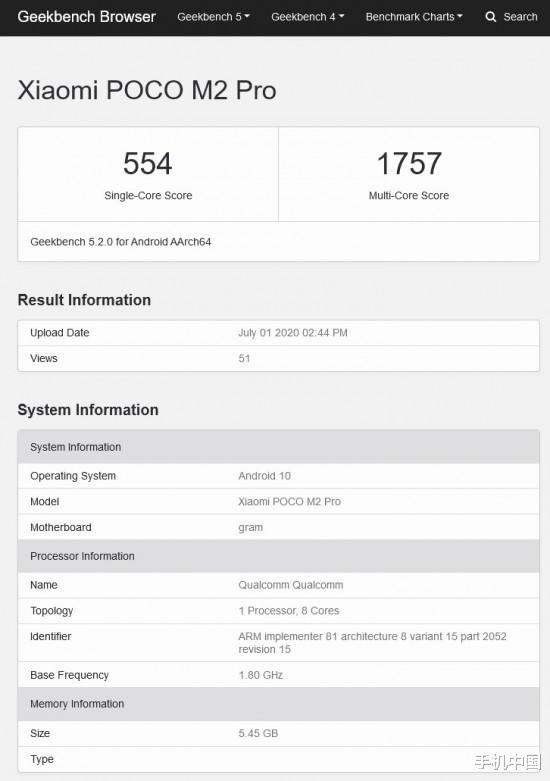Select the Xiaomi POCO M2 Pro model value
The width and height of the screenshot is (550, 781).
289,502
